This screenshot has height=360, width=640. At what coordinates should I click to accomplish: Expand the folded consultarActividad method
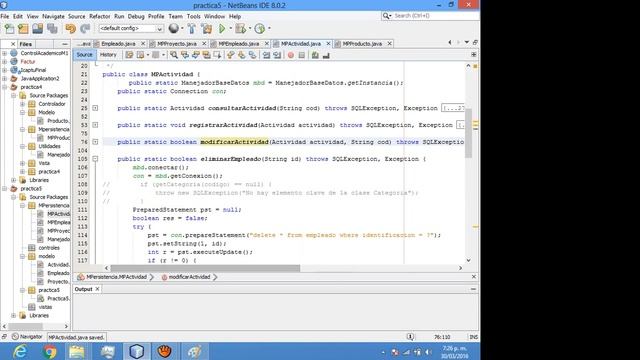tap(95, 108)
